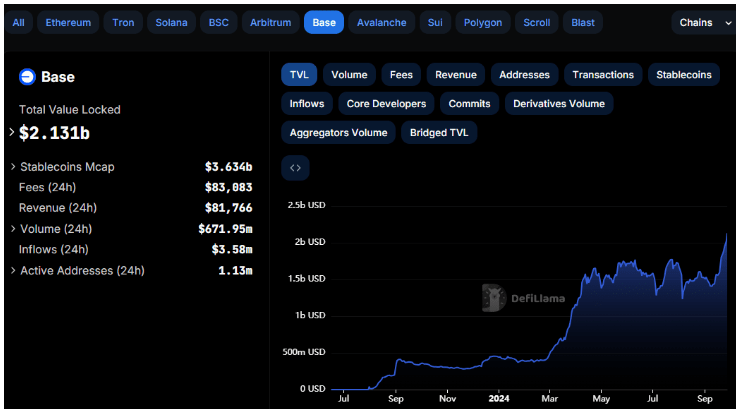Screen dimensions: 740x413
Task: Click the $671.95m volume value
Action: click(225, 229)
